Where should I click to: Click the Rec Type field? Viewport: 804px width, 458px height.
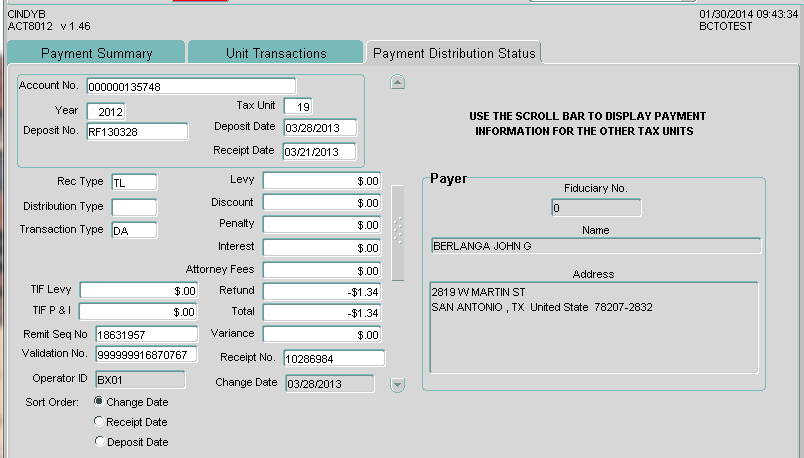(x=133, y=182)
